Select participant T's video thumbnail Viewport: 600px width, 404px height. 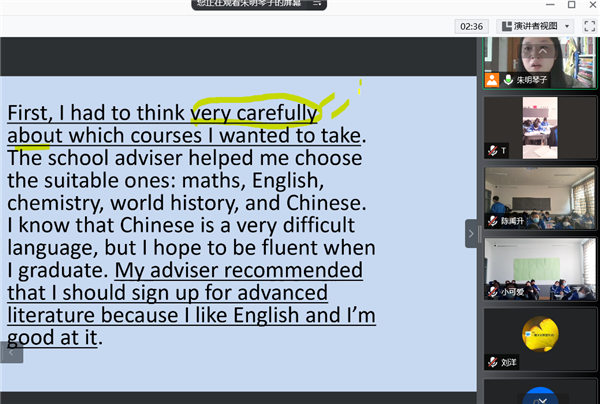540,128
